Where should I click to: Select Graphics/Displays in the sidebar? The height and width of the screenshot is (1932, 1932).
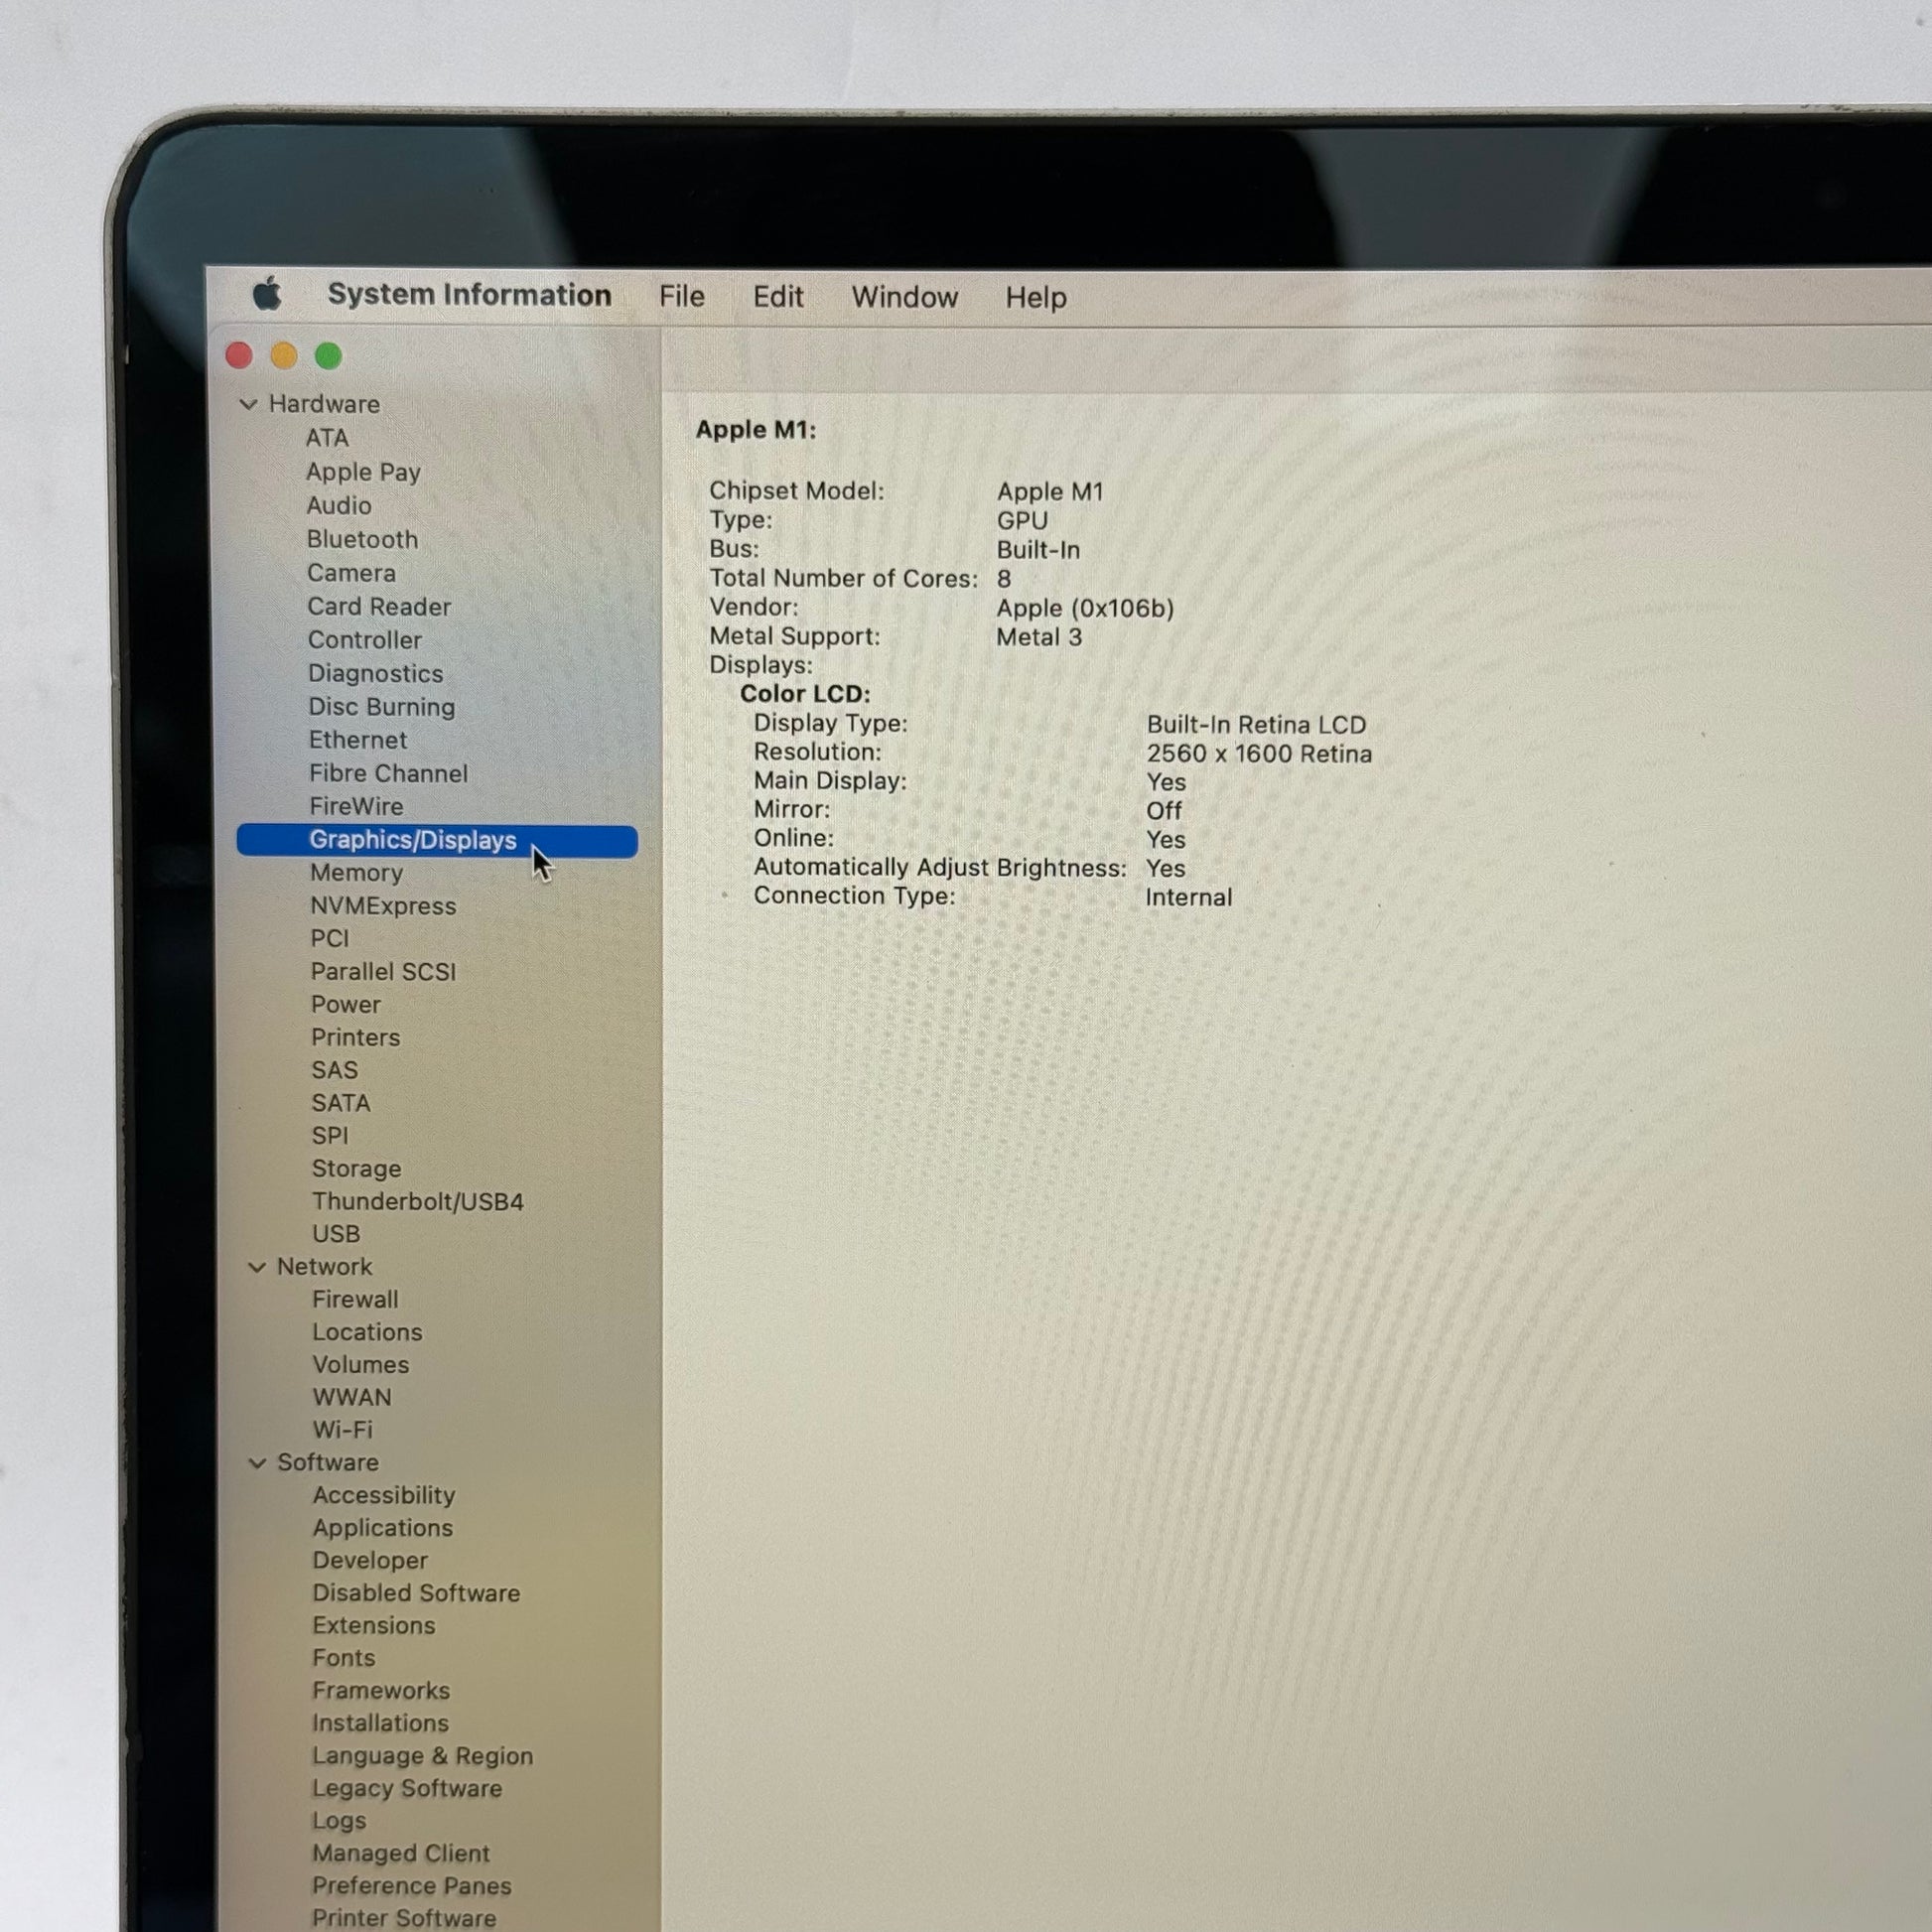[437, 841]
